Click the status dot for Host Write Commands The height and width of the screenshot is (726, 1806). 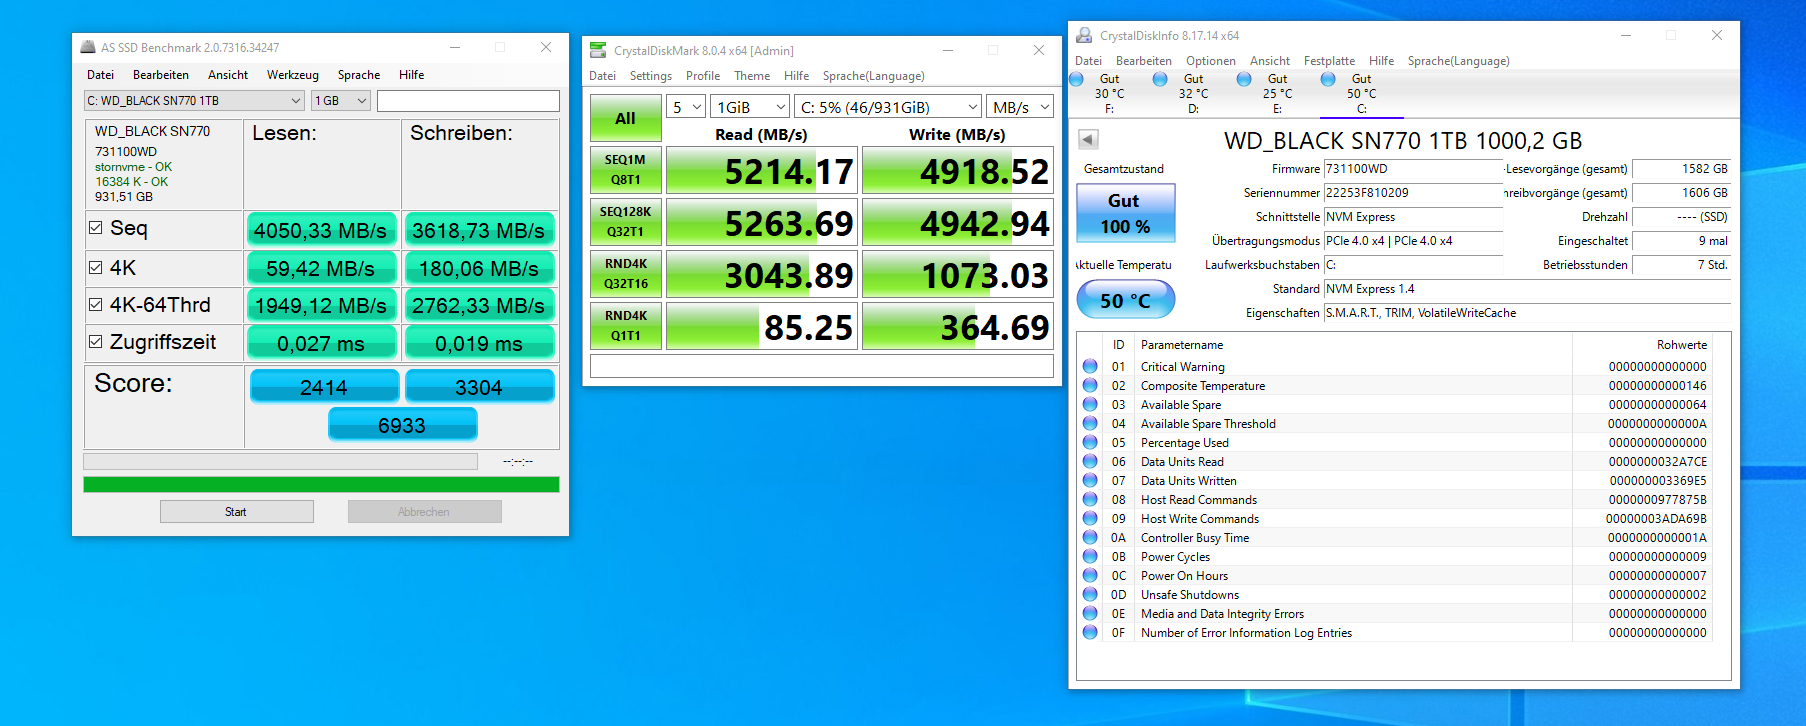coord(1090,519)
